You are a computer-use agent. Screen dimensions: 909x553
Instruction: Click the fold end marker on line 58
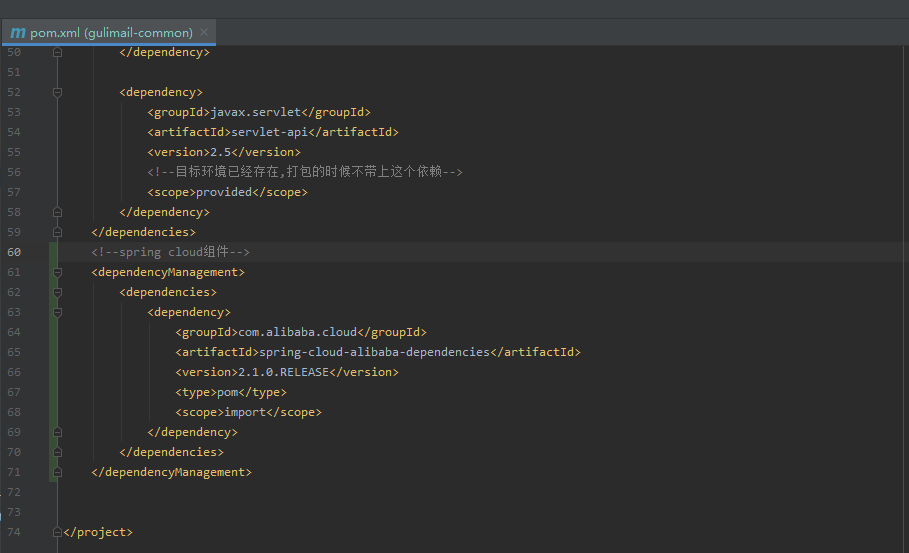(57, 212)
